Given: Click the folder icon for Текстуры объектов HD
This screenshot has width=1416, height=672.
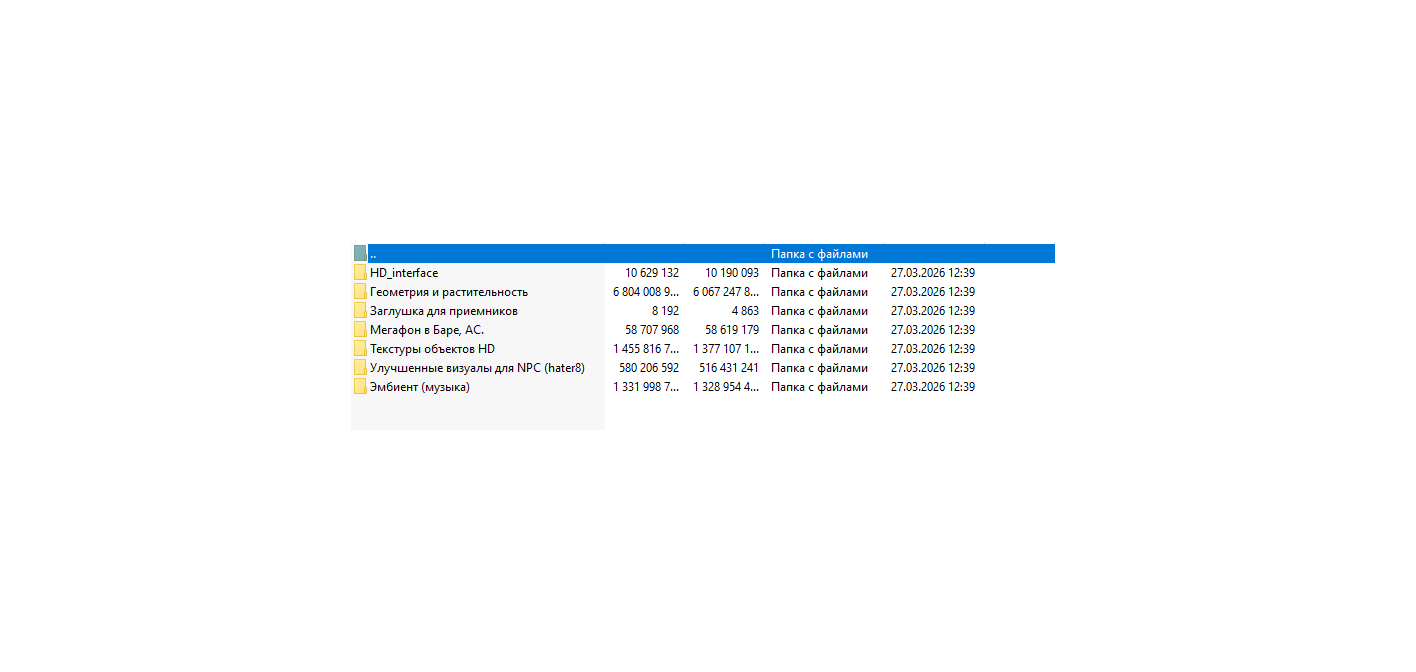Looking at the screenshot, I should pyautogui.click(x=360, y=349).
